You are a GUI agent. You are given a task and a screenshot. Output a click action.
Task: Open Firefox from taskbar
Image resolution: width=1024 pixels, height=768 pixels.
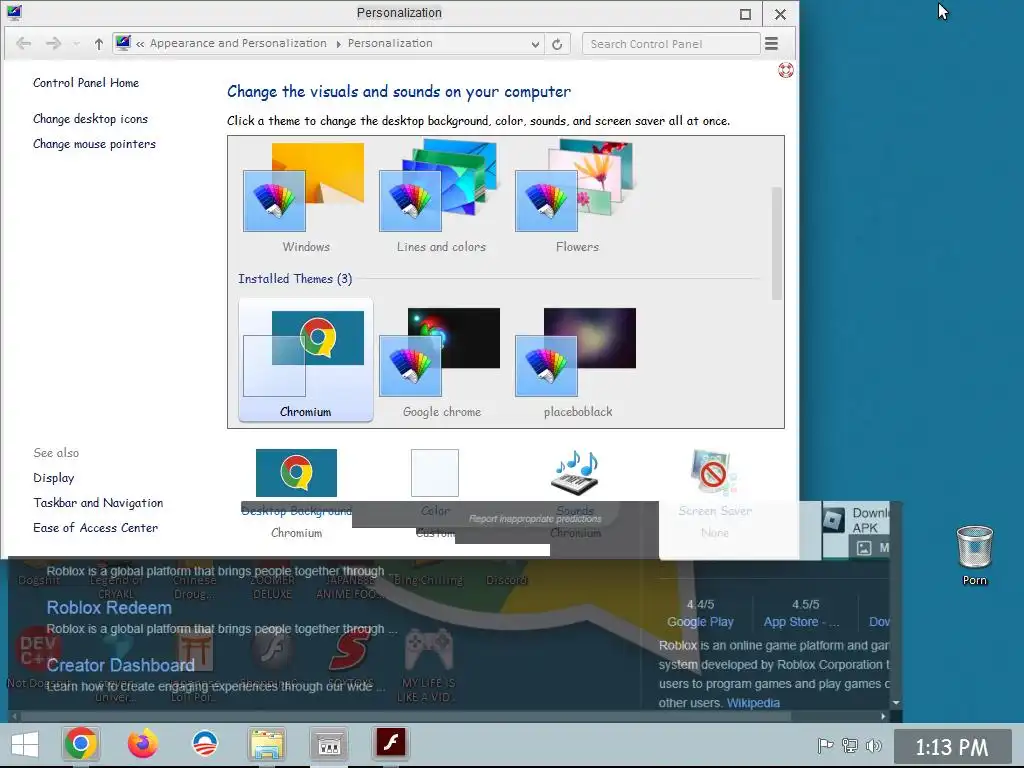142,744
